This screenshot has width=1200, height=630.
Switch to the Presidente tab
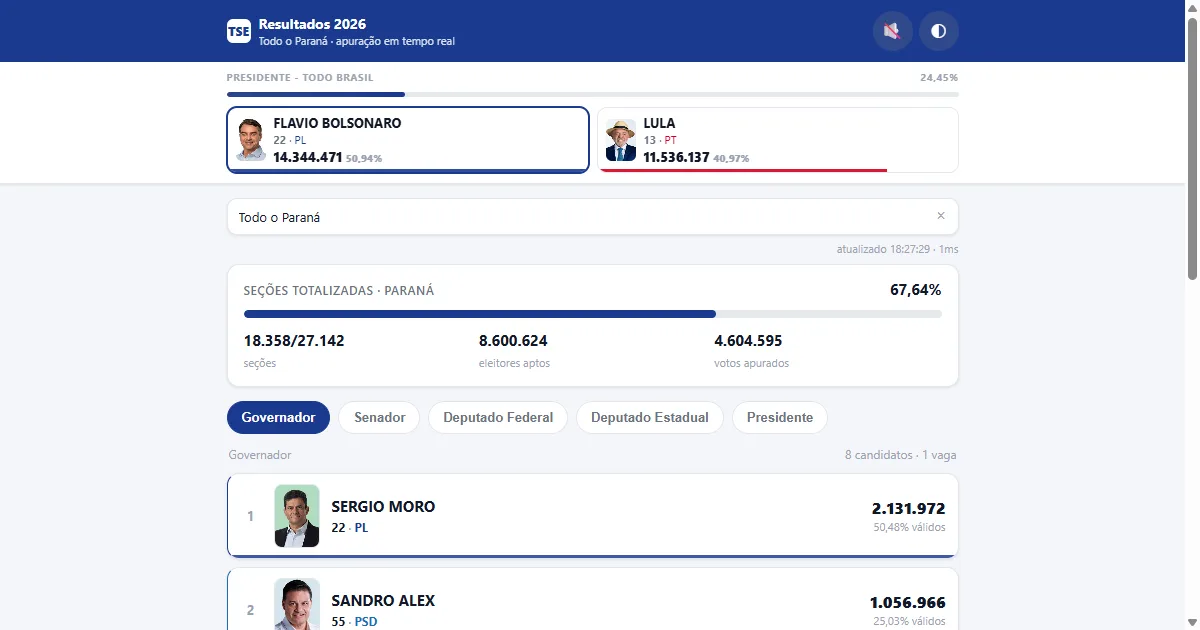point(780,417)
